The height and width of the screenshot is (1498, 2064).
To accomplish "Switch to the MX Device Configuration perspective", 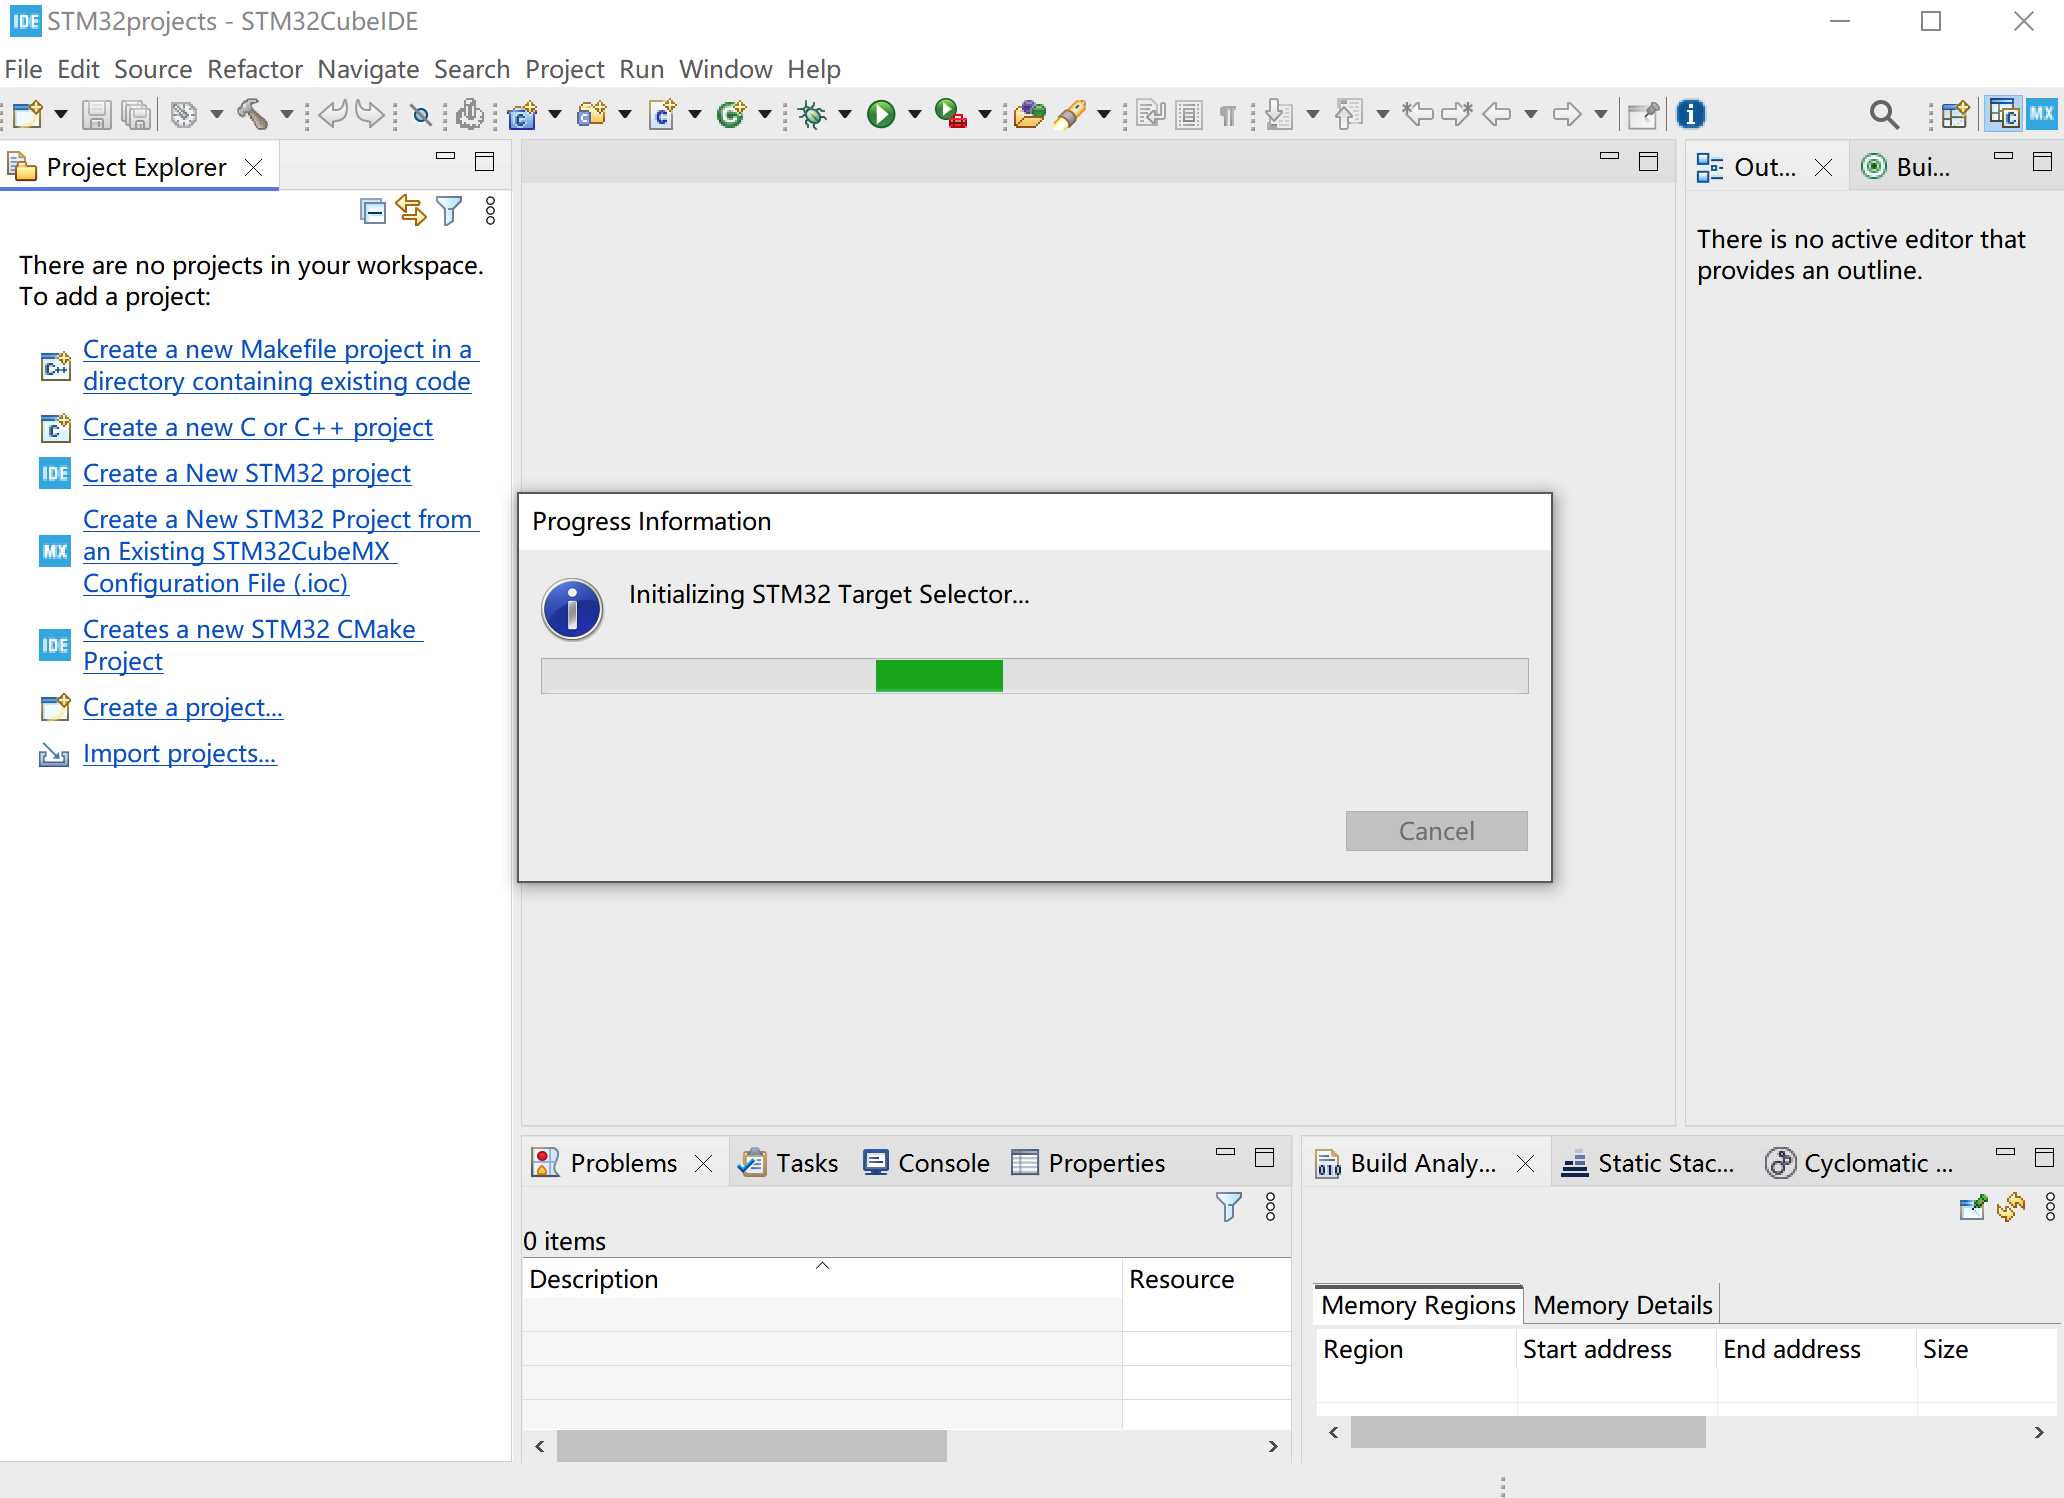I will (2042, 114).
